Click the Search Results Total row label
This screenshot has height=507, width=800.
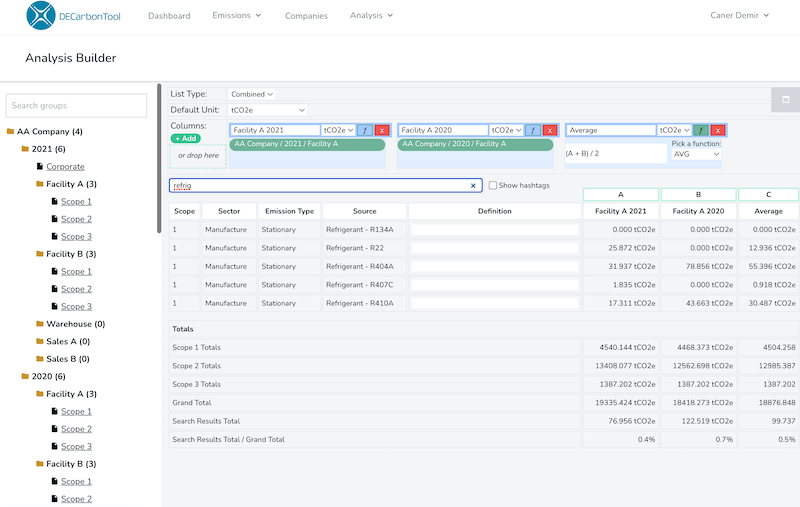(206, 421)
